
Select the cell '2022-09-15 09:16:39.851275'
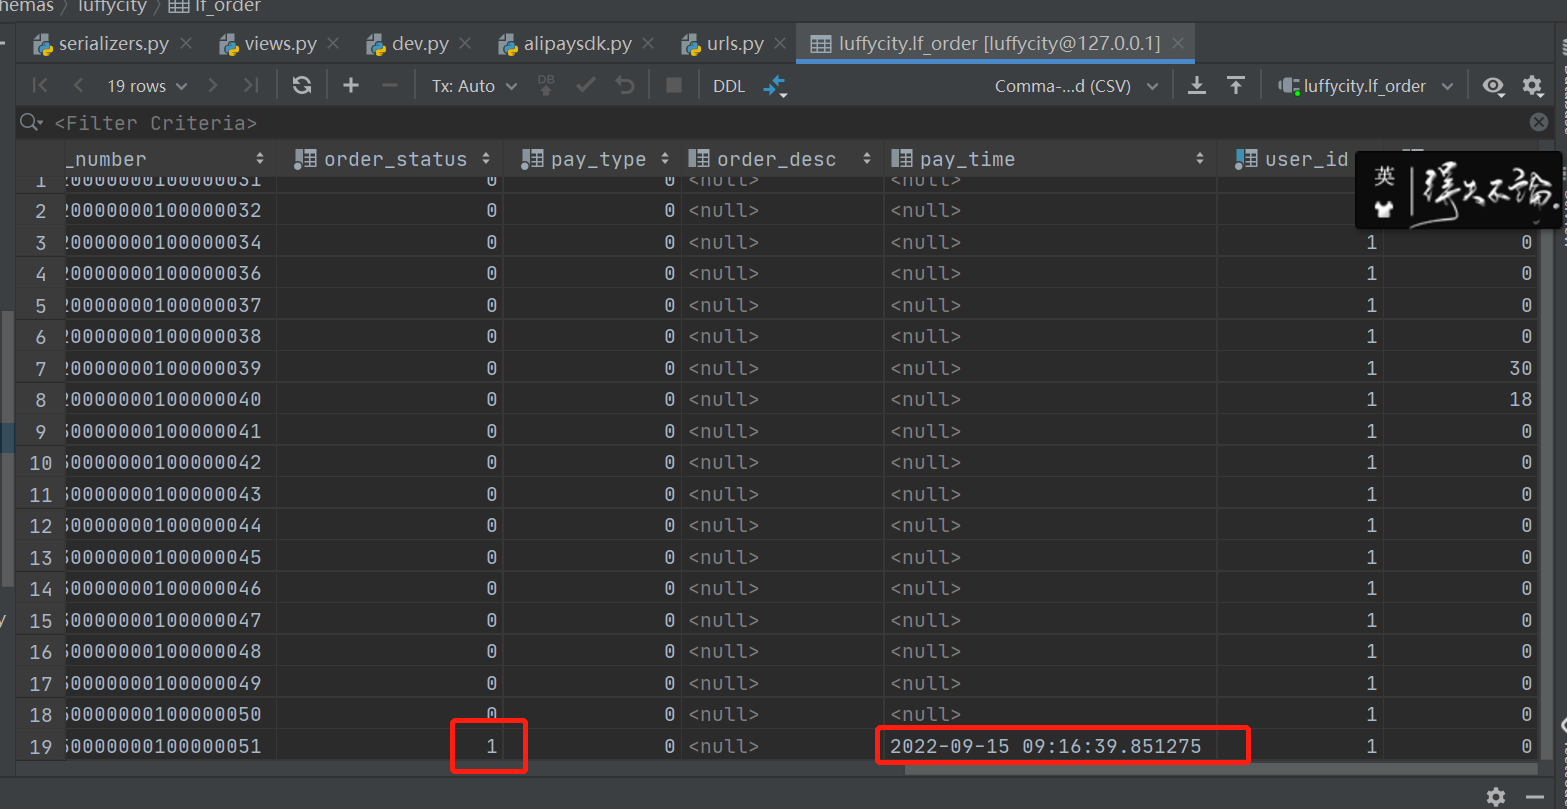click(x=1050, y=746)
